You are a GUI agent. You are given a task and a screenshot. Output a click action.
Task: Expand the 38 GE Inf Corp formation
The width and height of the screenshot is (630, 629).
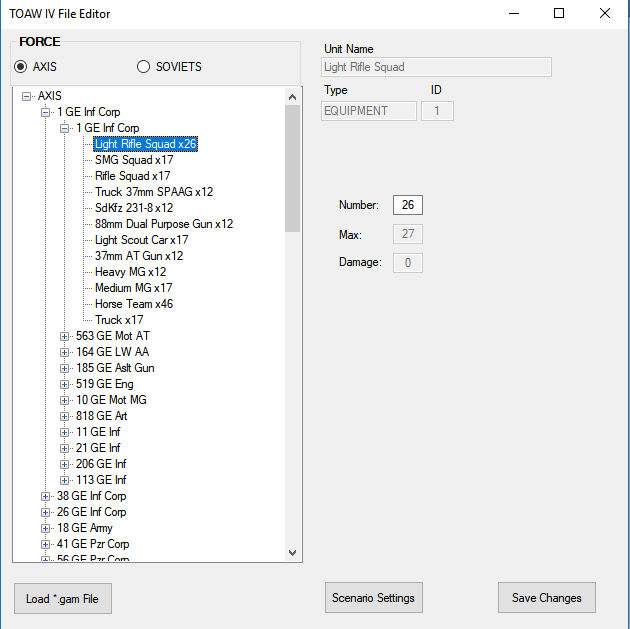(x=45, y=496)
